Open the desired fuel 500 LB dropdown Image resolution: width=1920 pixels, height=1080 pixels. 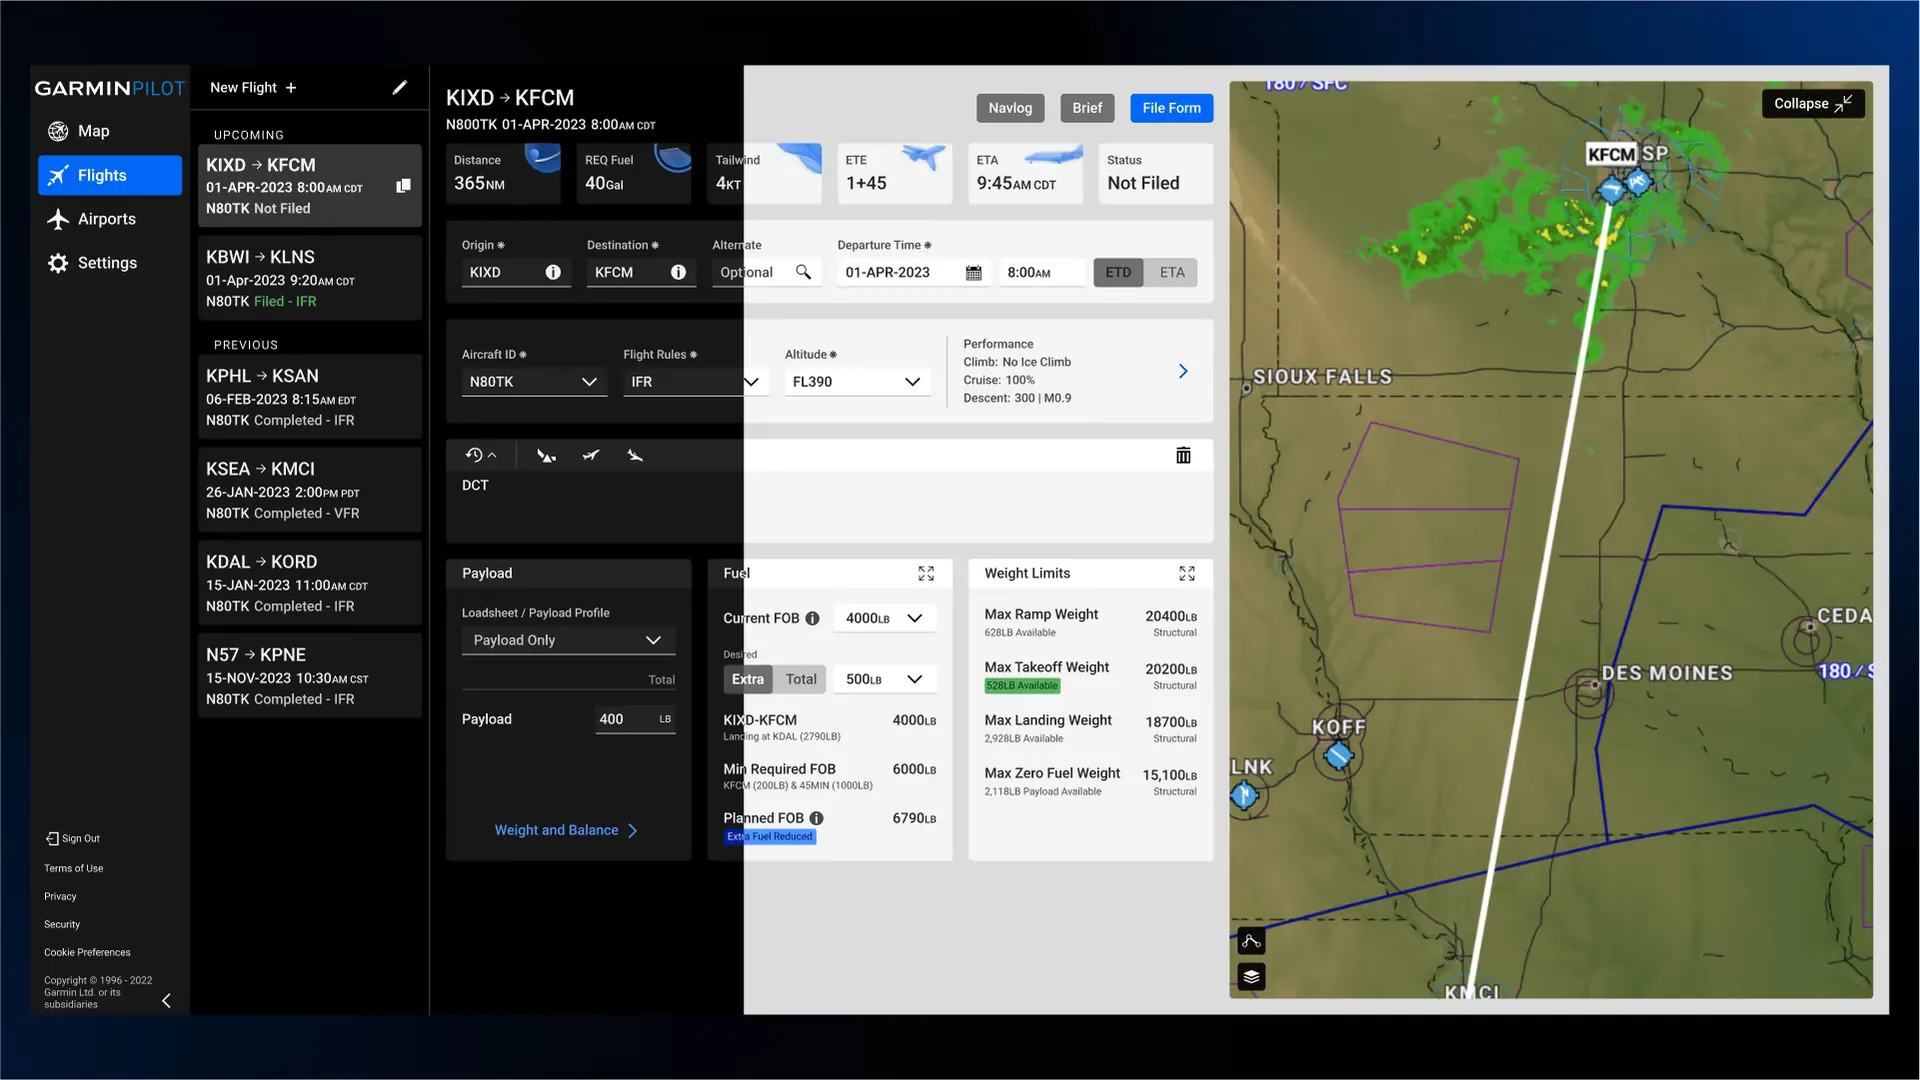[x=885, y=679]
